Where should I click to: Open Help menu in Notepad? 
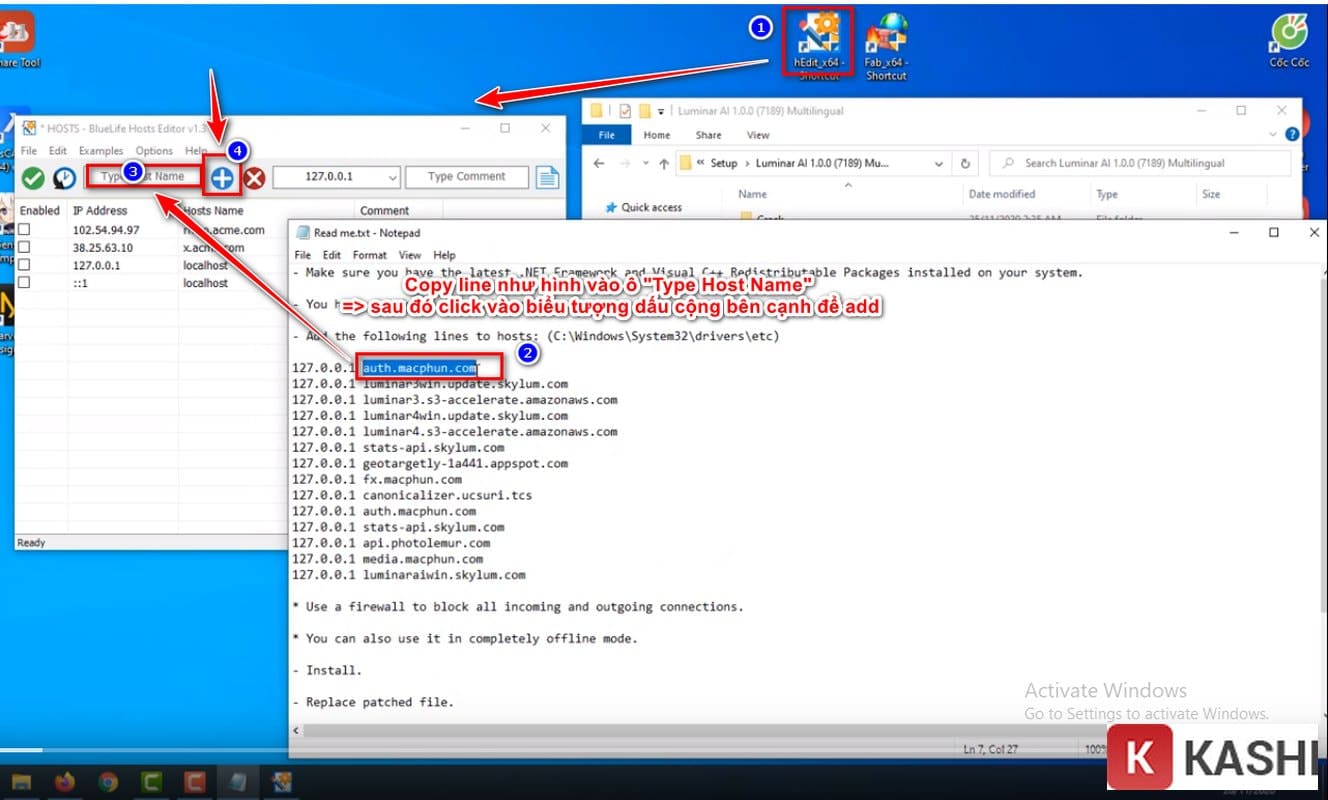[x=444, y=255]
